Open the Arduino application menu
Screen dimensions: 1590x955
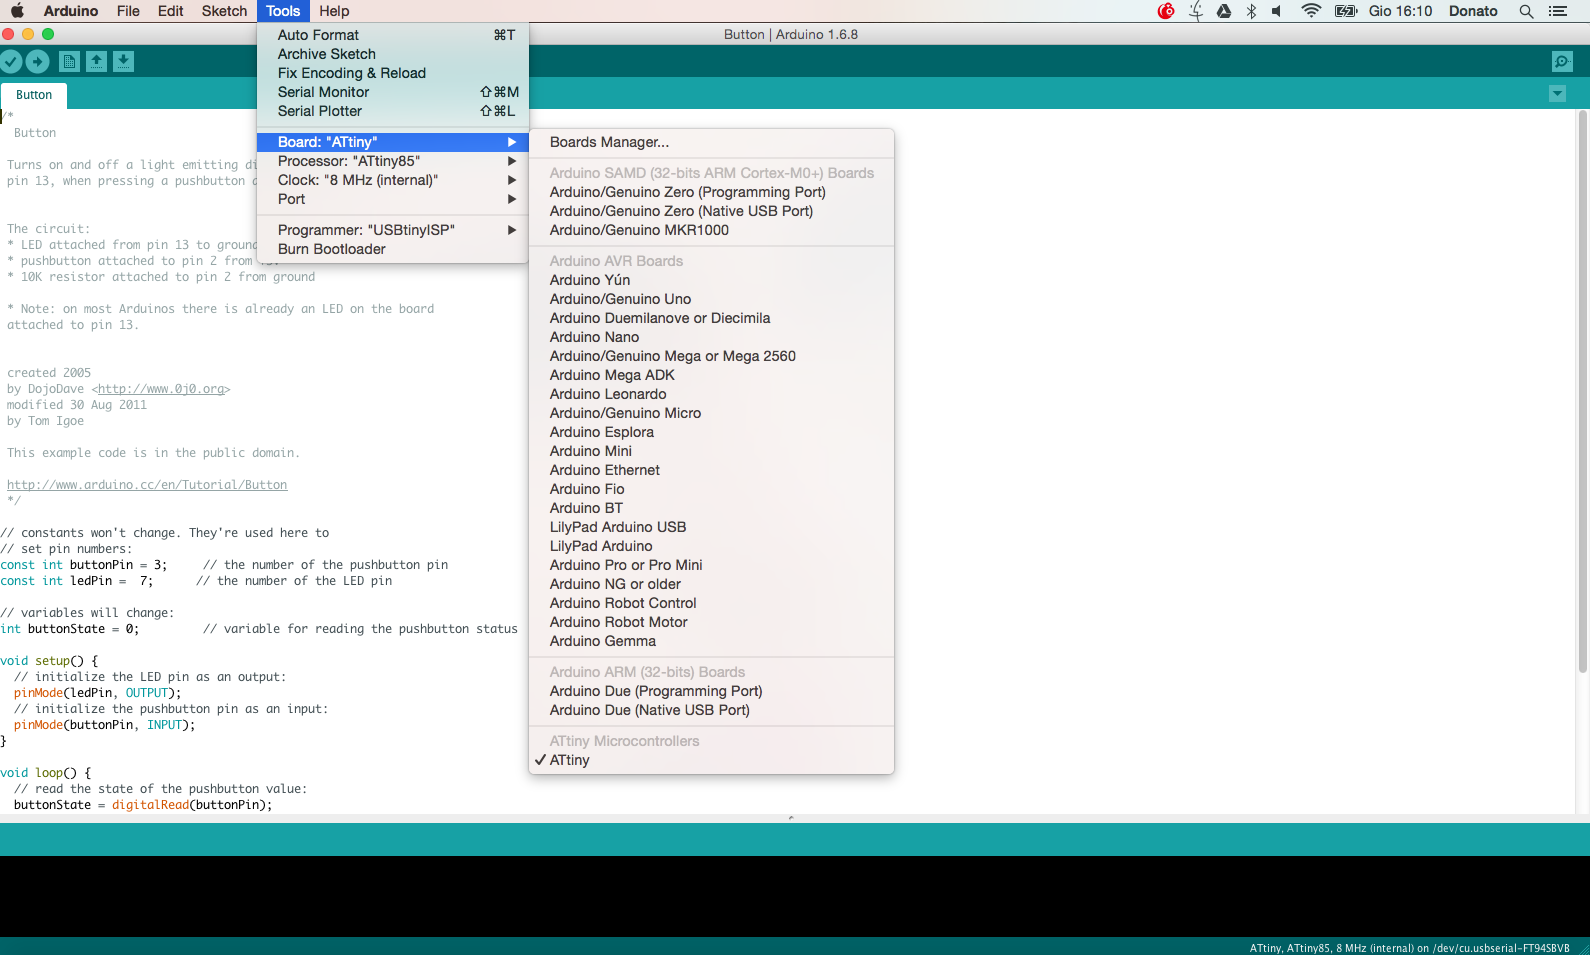coord(71,11)
